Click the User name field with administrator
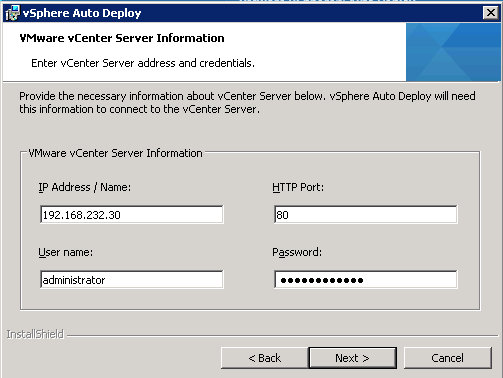Image resolution: width=503 pixels, height=378 pixels. coord(132,280)
